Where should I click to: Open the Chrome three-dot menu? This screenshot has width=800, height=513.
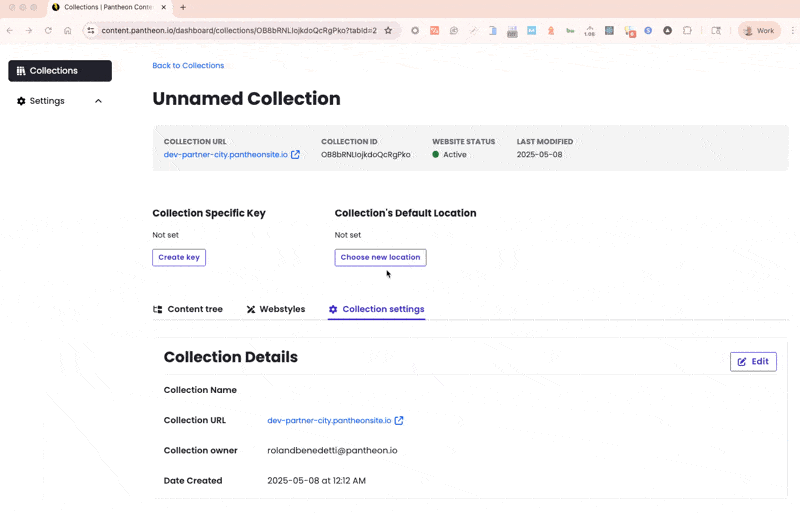click(790, 31)
